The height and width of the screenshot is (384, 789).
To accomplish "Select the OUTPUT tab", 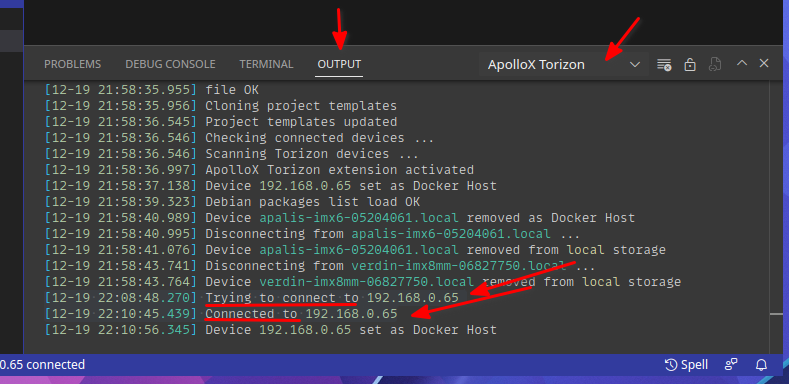I will point(339,64).
